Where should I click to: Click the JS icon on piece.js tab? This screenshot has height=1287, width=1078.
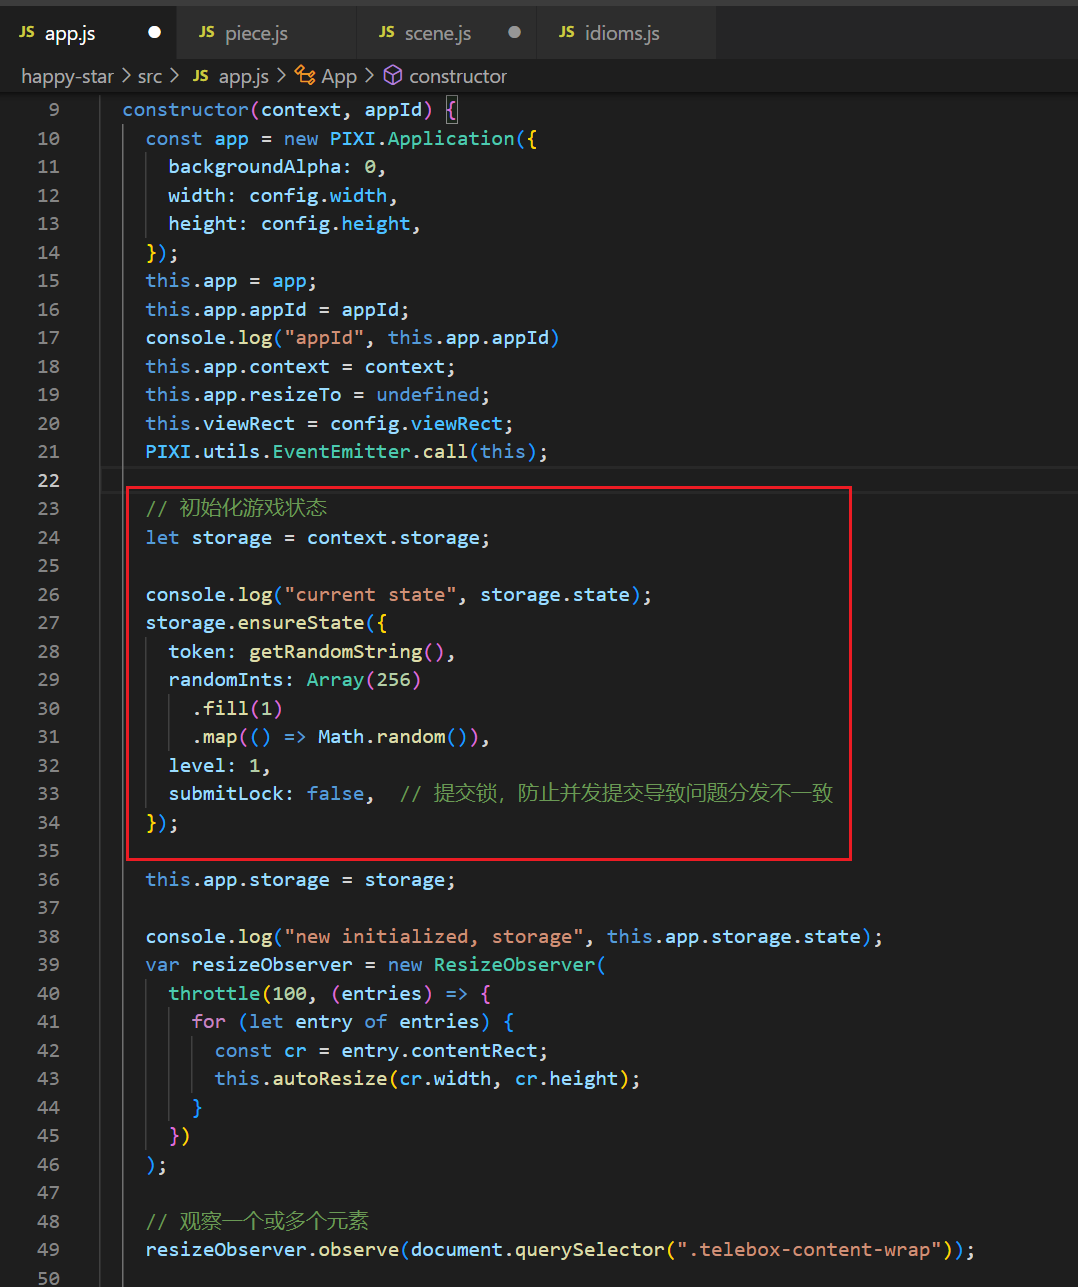coord(207,32)
